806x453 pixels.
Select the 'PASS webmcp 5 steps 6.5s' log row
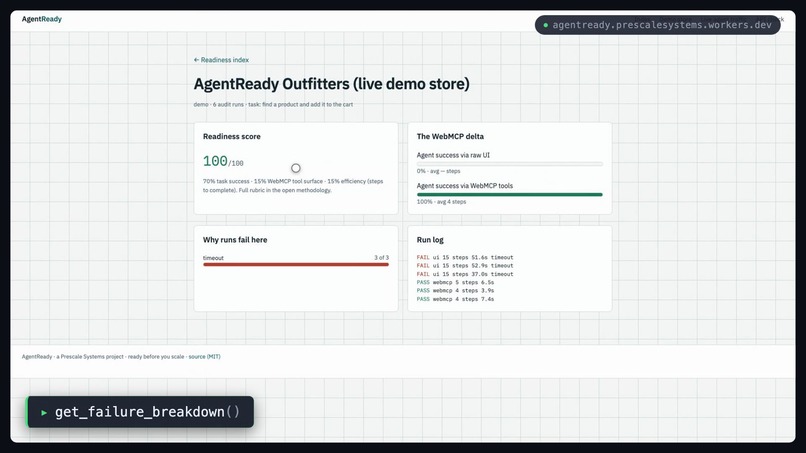tap(455, 282)
